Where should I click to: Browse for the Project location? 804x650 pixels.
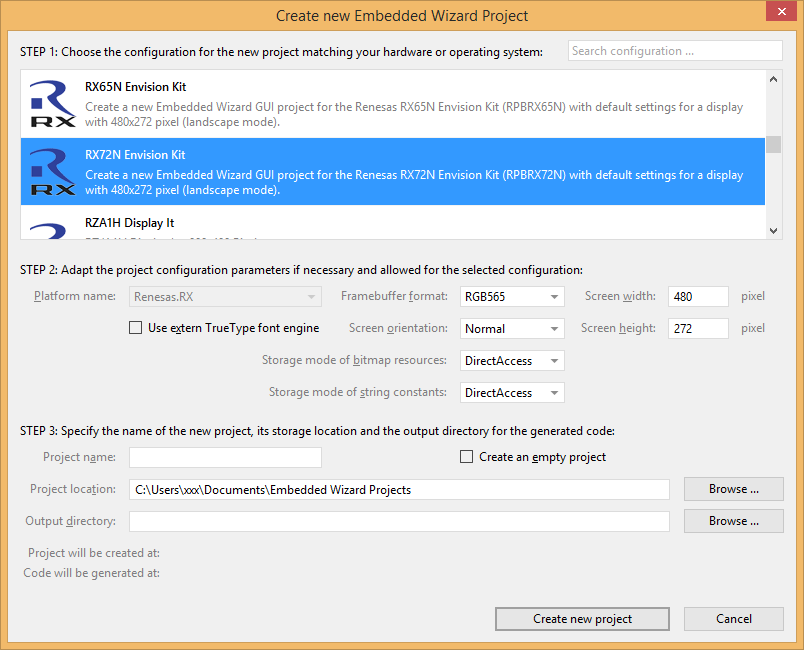coord(733,489)
